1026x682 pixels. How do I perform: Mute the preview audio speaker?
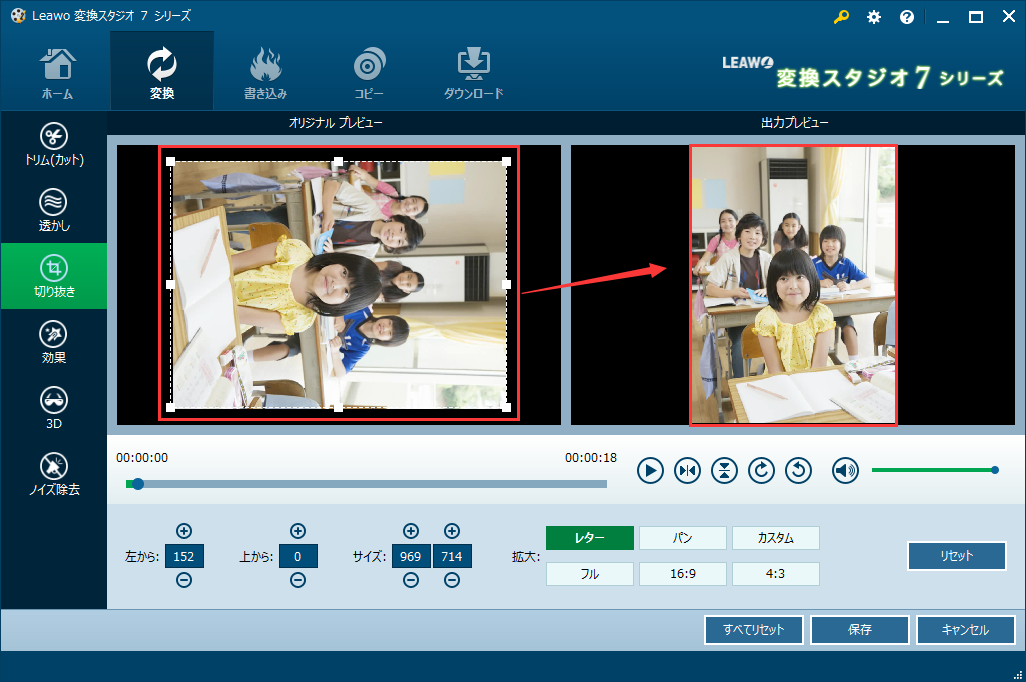pos(845,470)
